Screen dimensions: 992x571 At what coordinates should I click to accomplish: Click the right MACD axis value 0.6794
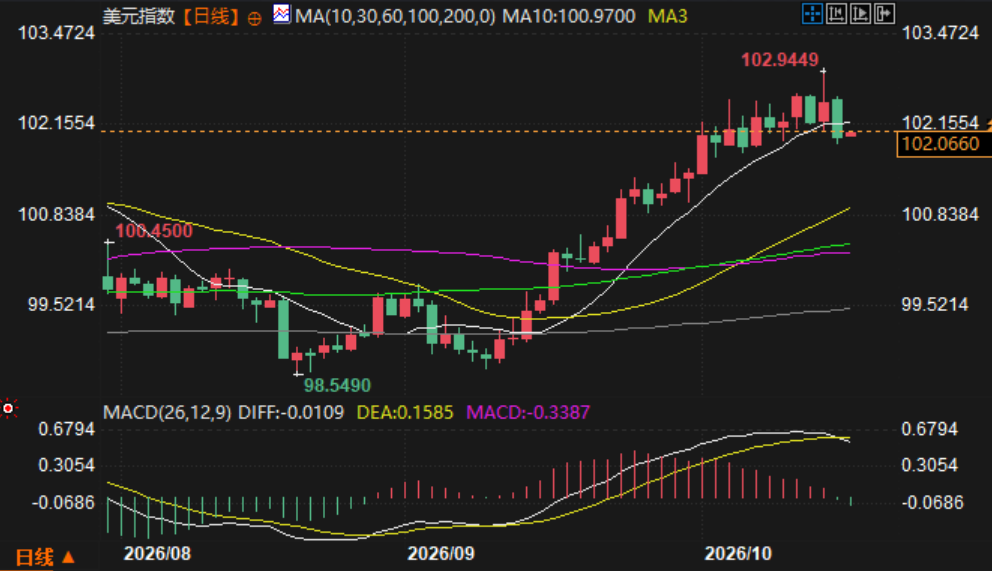(x=929, y=429)
